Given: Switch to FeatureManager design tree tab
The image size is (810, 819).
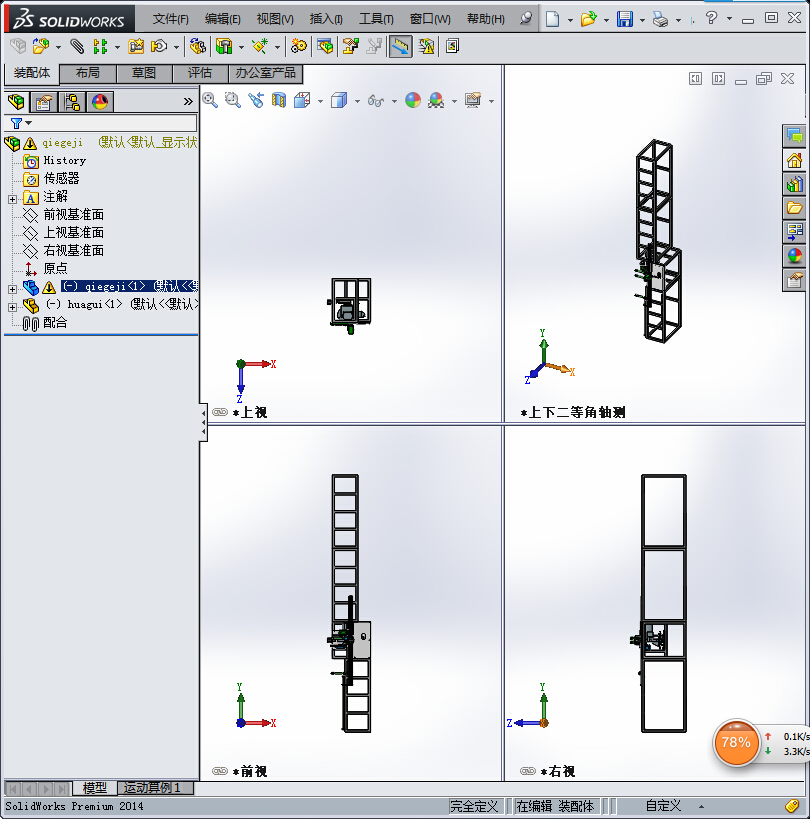Looking at the screenshot, I should [x=17, y=101].
